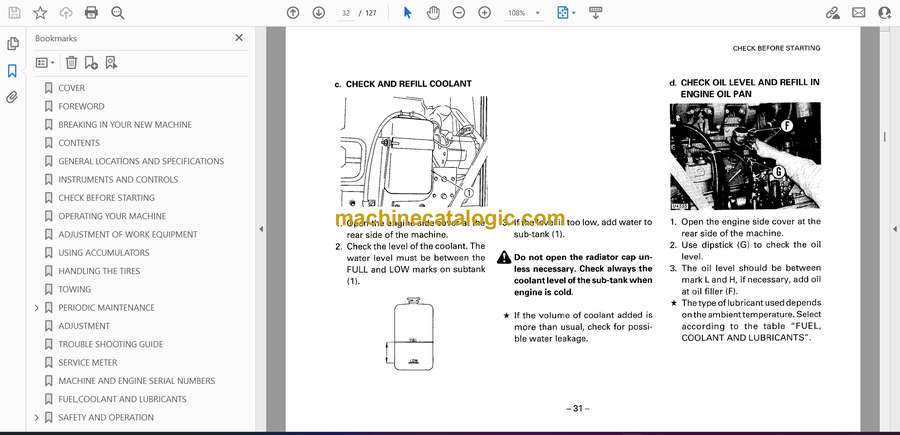Open the Find text magnifier icon
This screenshot has height=435, width=900.
[x=118, y=13]
